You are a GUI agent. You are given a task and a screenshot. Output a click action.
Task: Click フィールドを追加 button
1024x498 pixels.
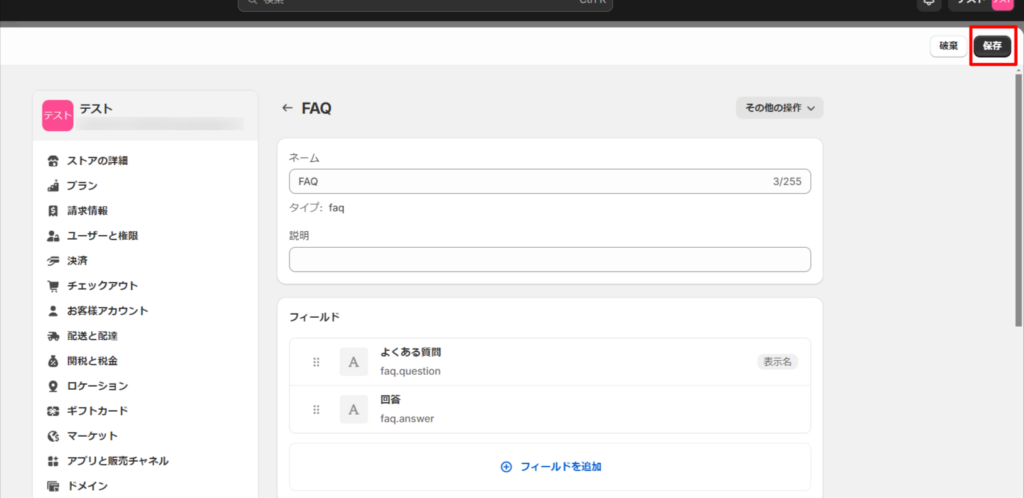550,467
